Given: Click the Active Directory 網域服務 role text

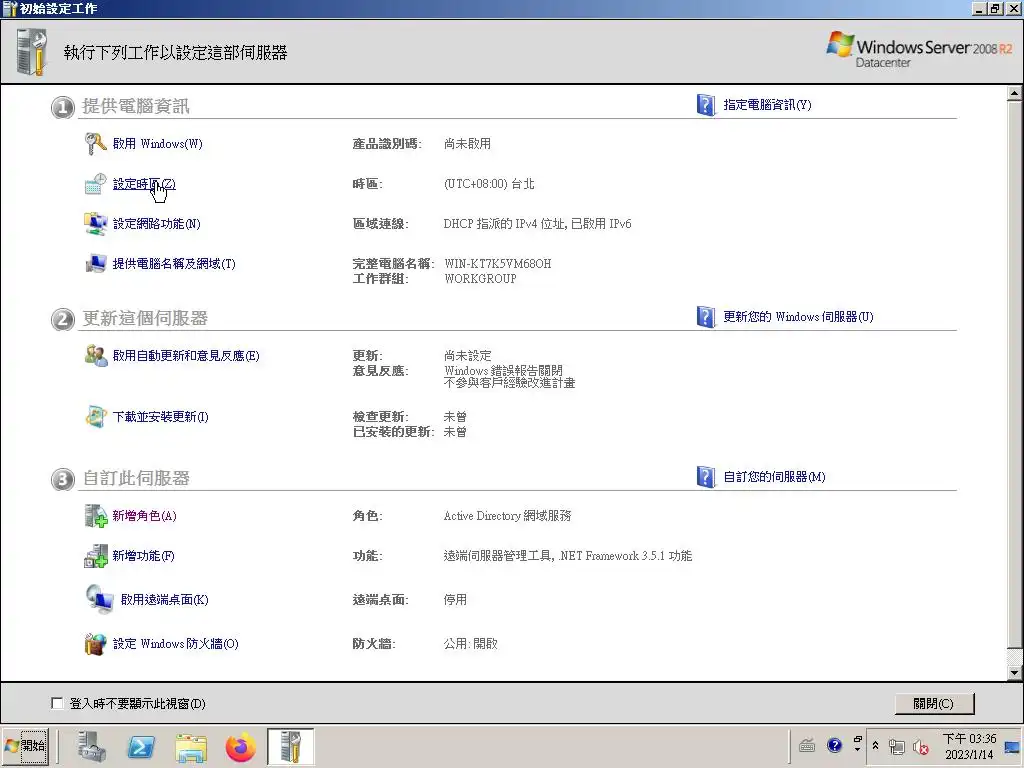Looking at the screenshot, I should (x=507, y=516).
